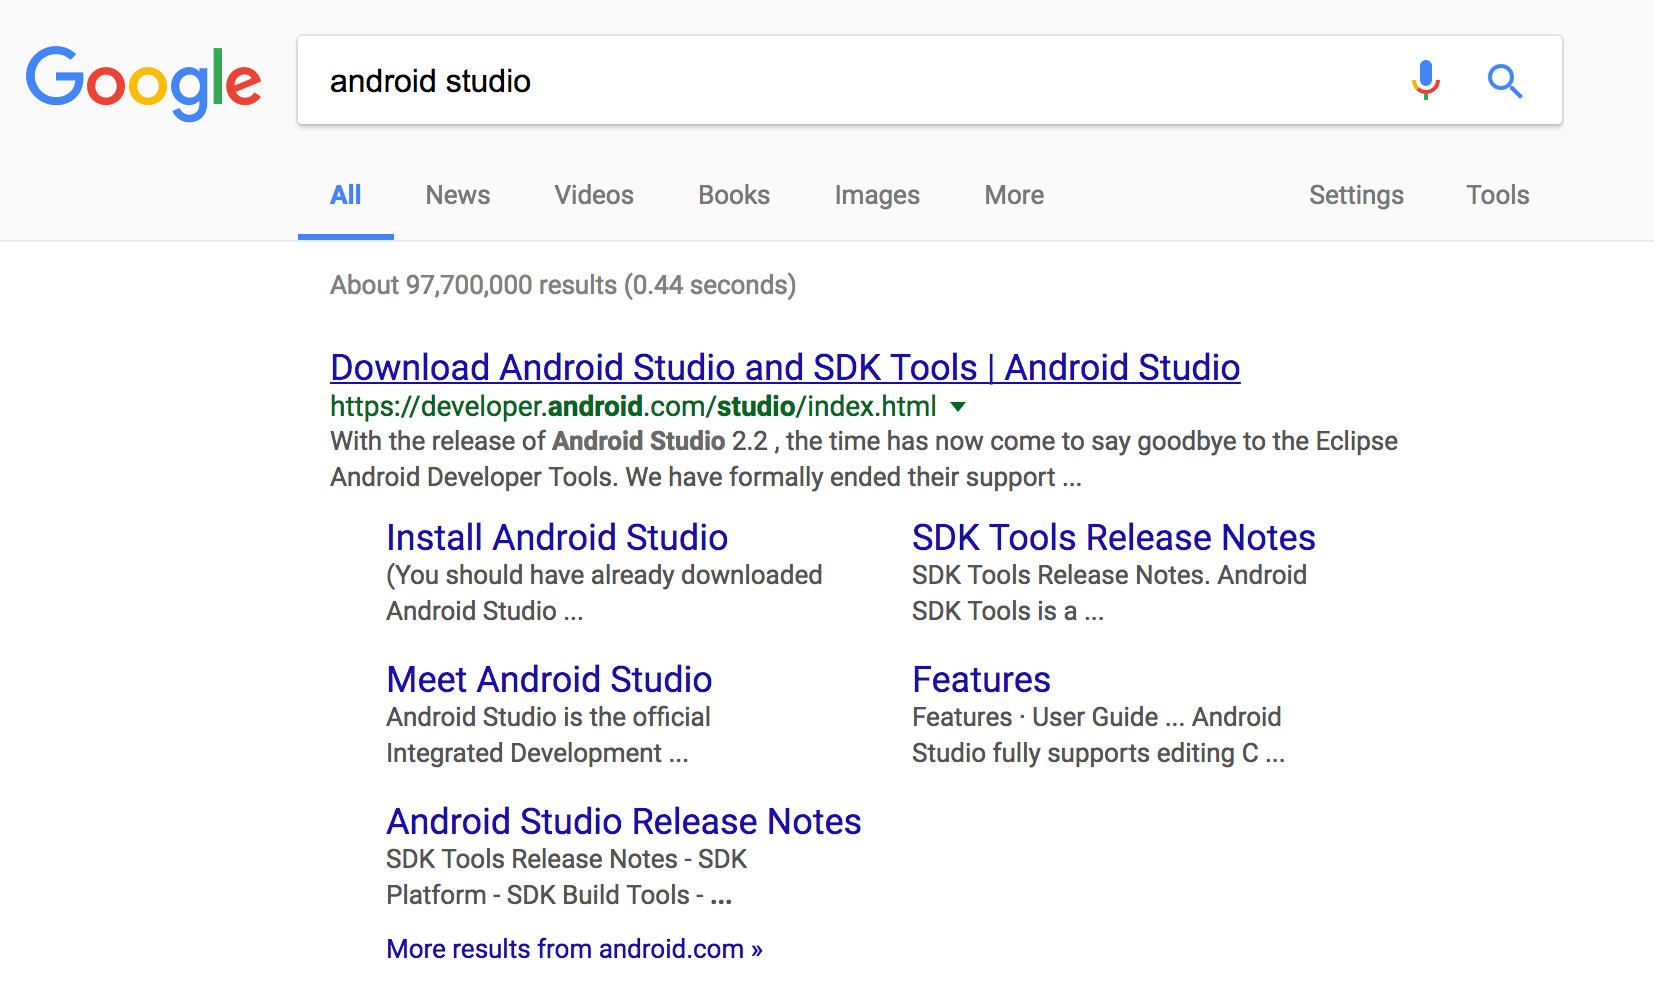Image resolution: width=1654 pixels, height=1006 pixels.
Task: Open search Tools options
Action: [x=1497, y=195]
